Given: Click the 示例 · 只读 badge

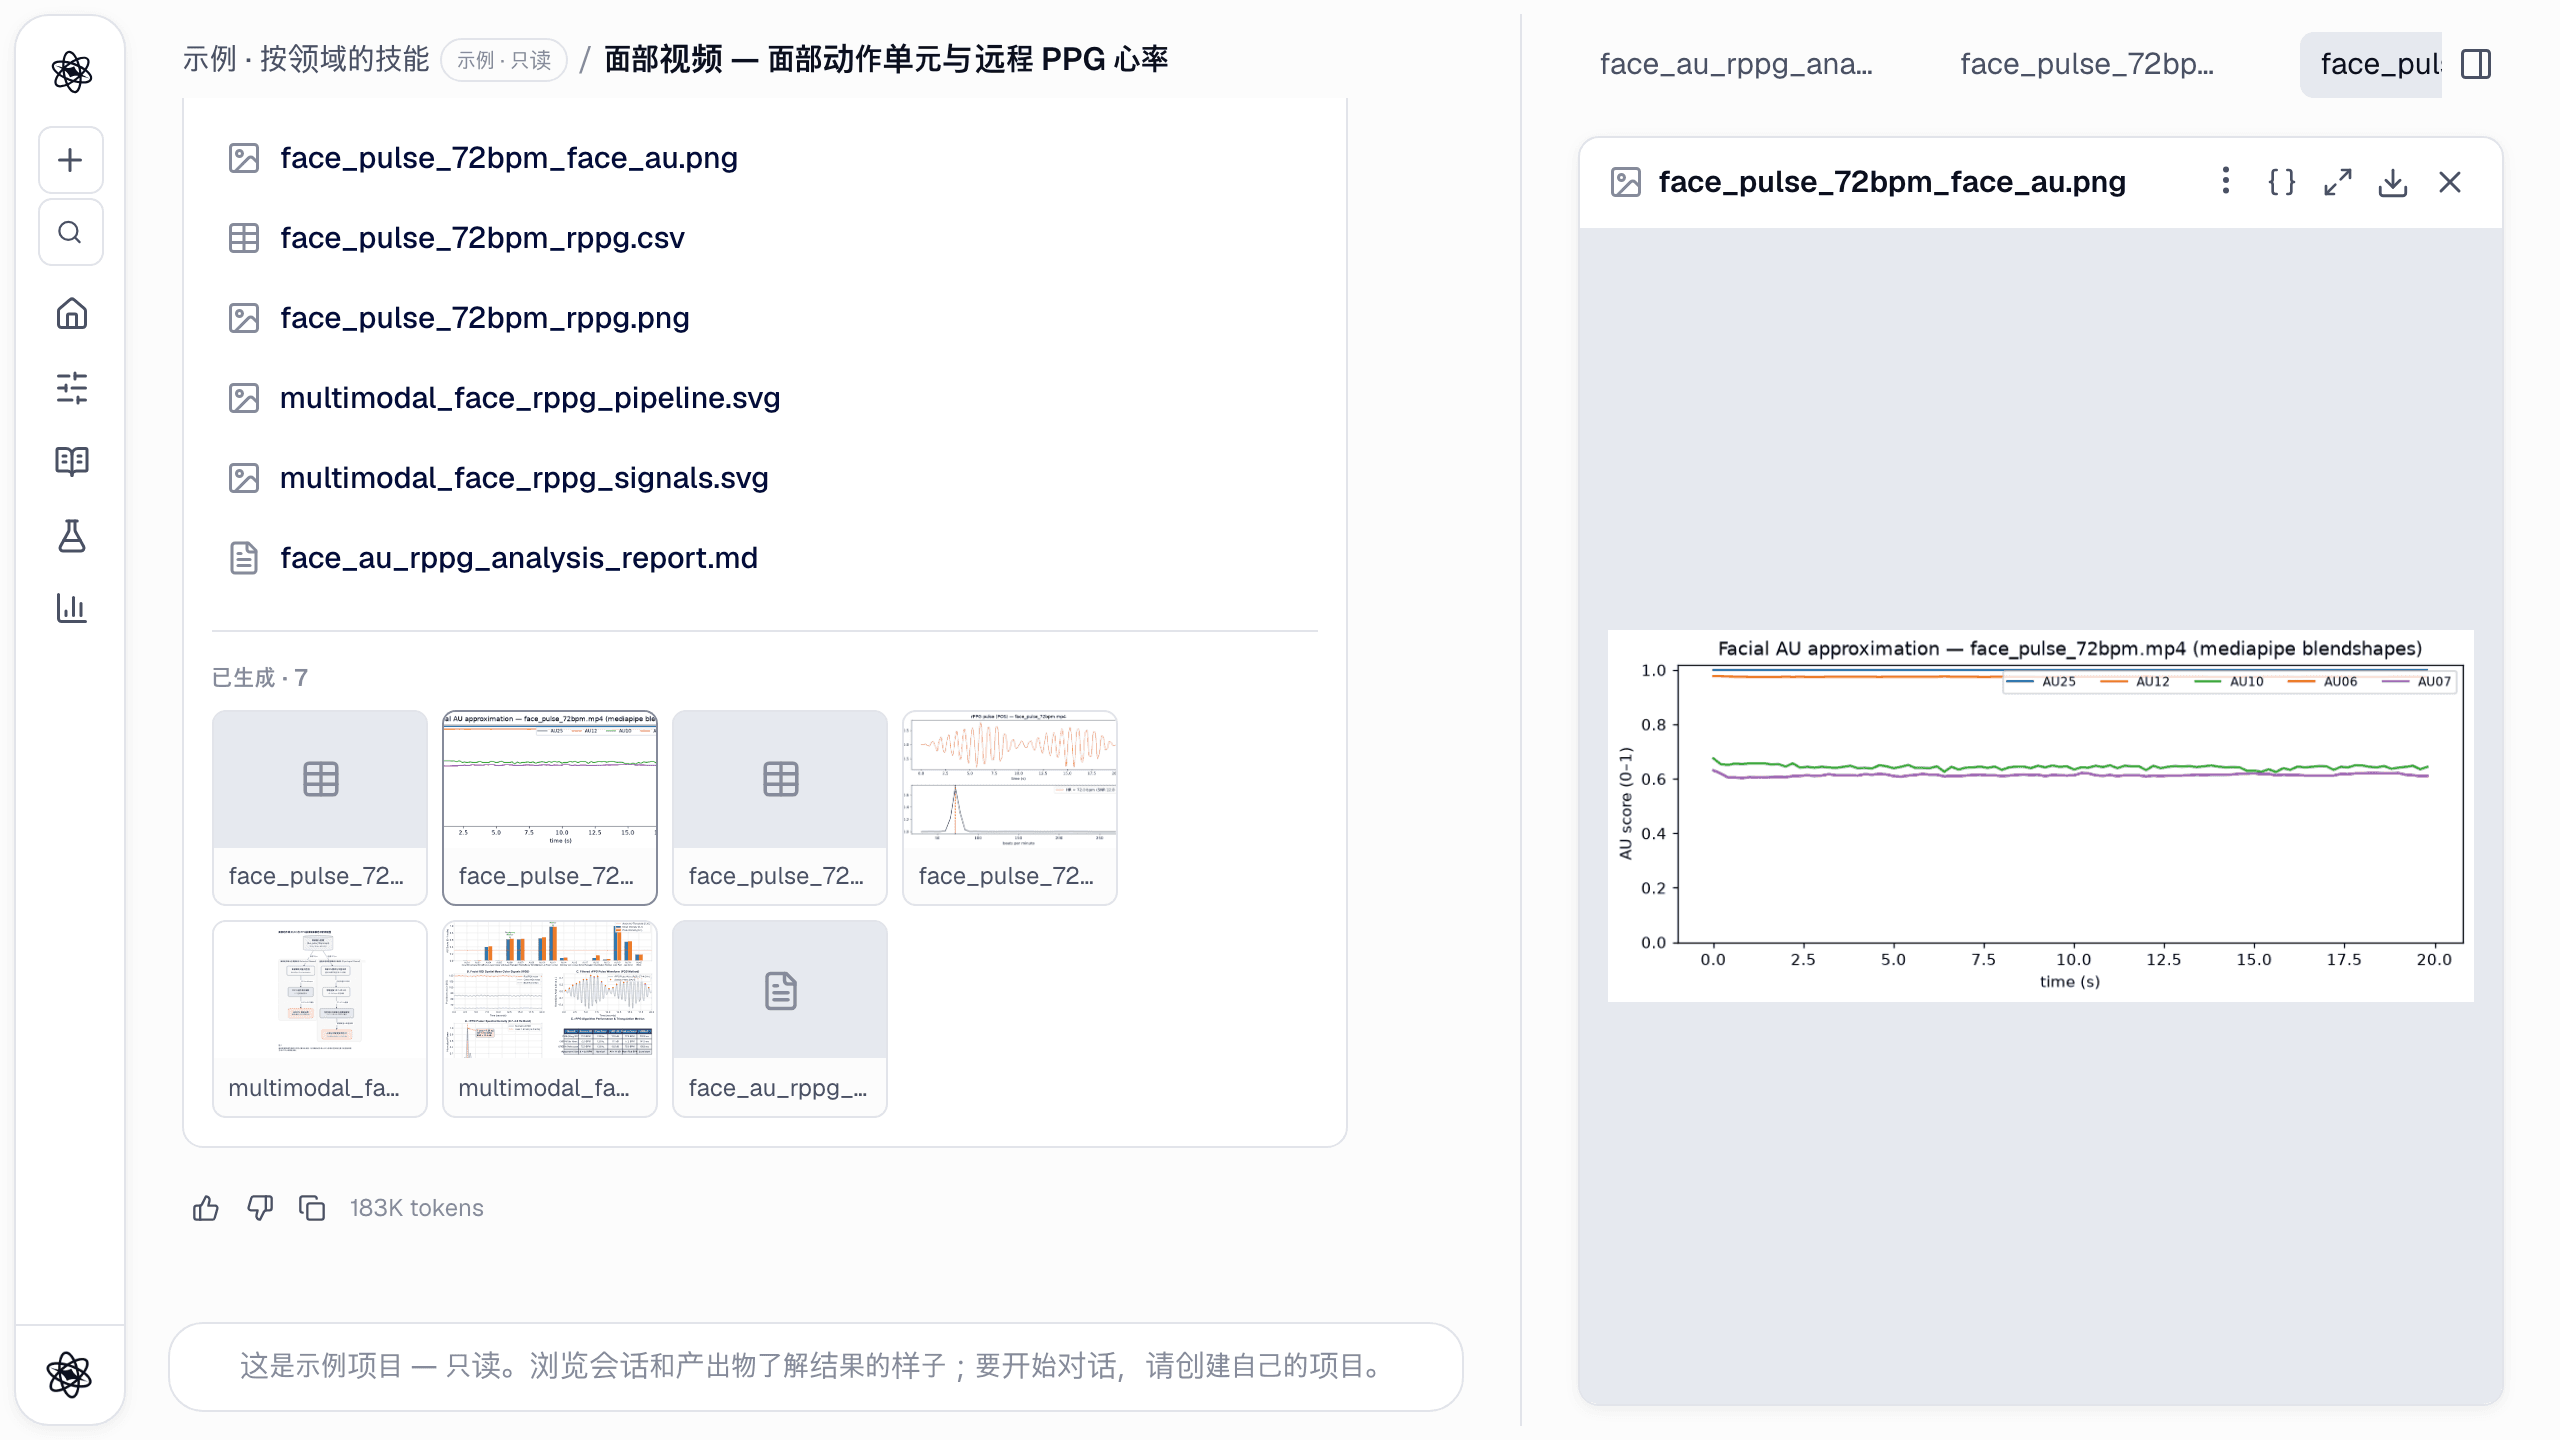Looking at the screenshot, I should [x=504, y=60].
